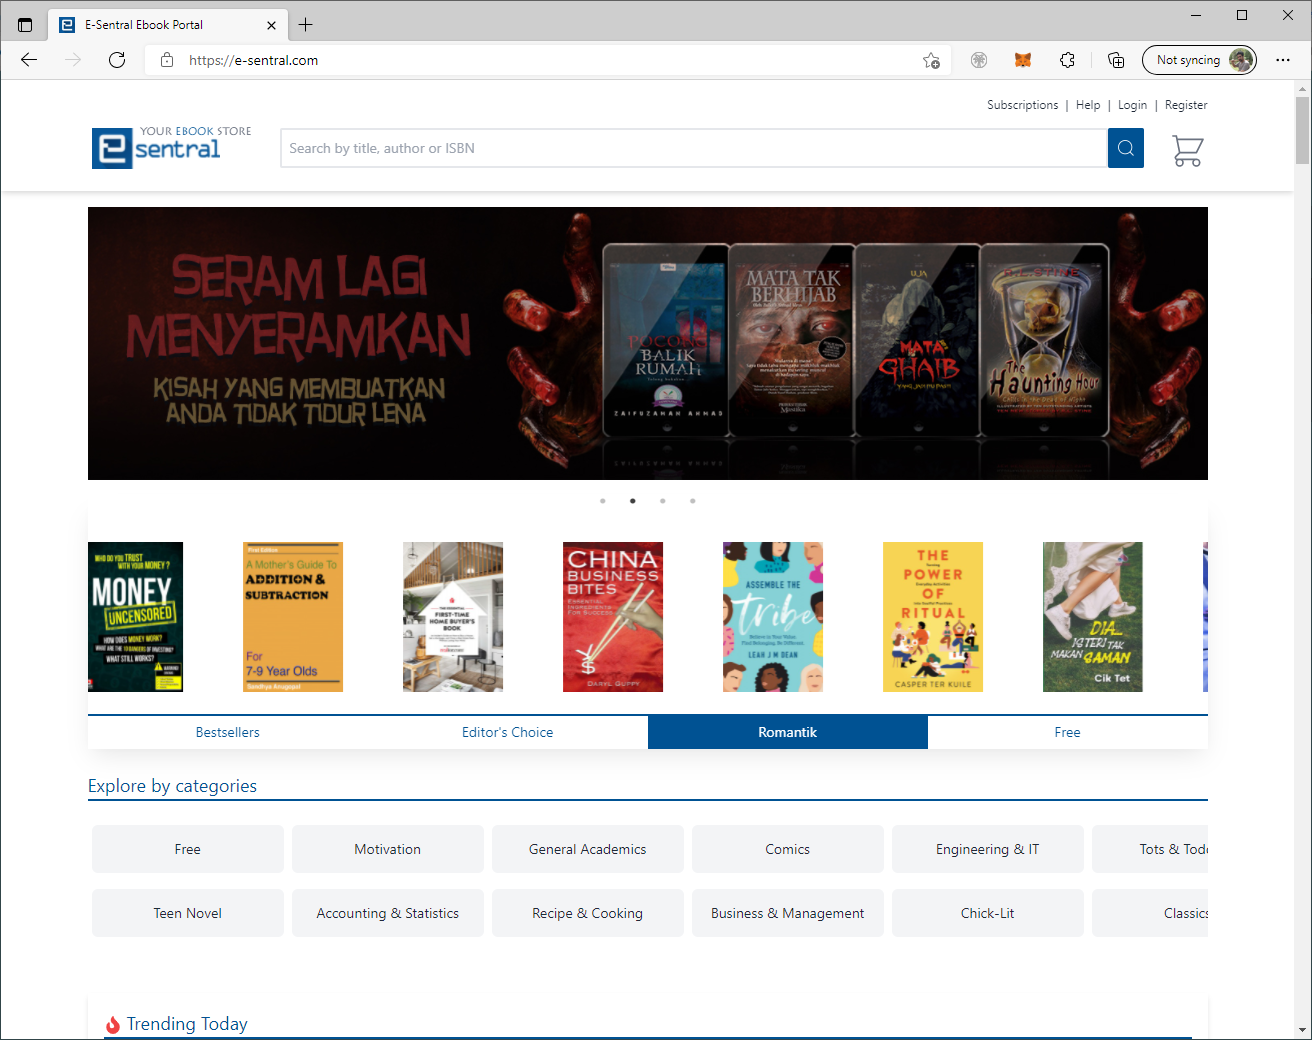Open browser Settings and more menu
The image size is (1312, 1040).
1283,60
